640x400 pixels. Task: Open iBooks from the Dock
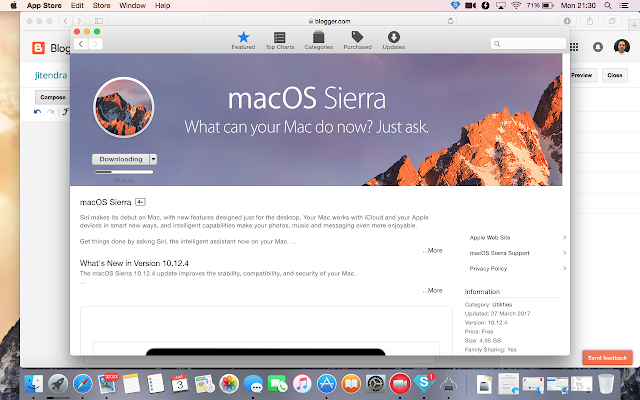pyautogui.click(x=351, y=384)
